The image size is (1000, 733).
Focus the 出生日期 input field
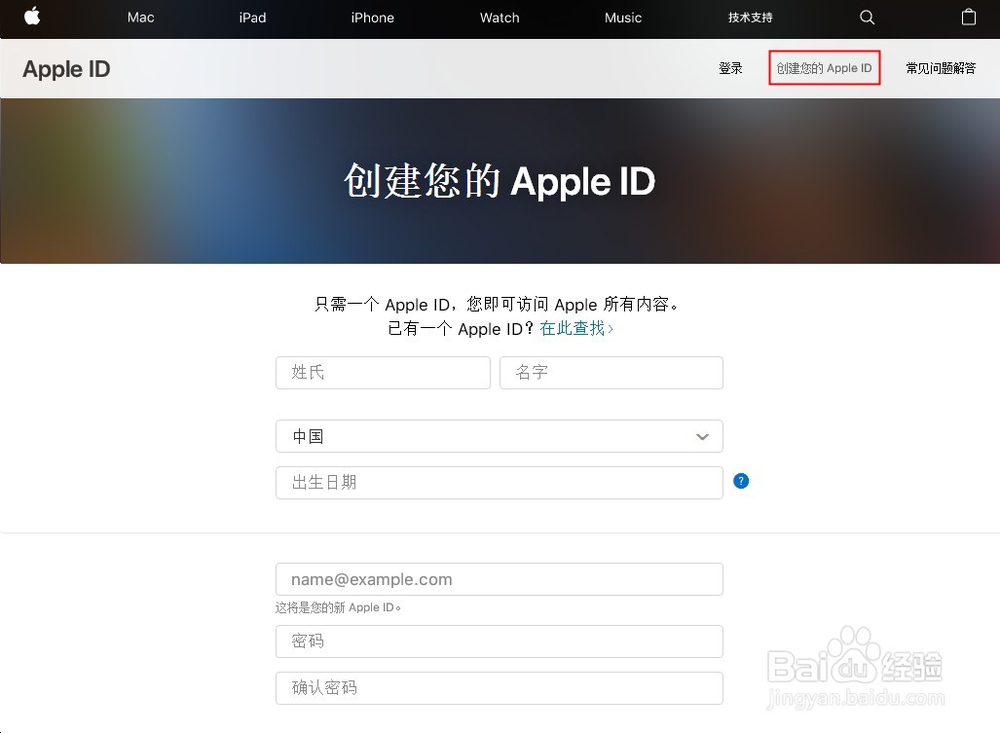[499, 482]
